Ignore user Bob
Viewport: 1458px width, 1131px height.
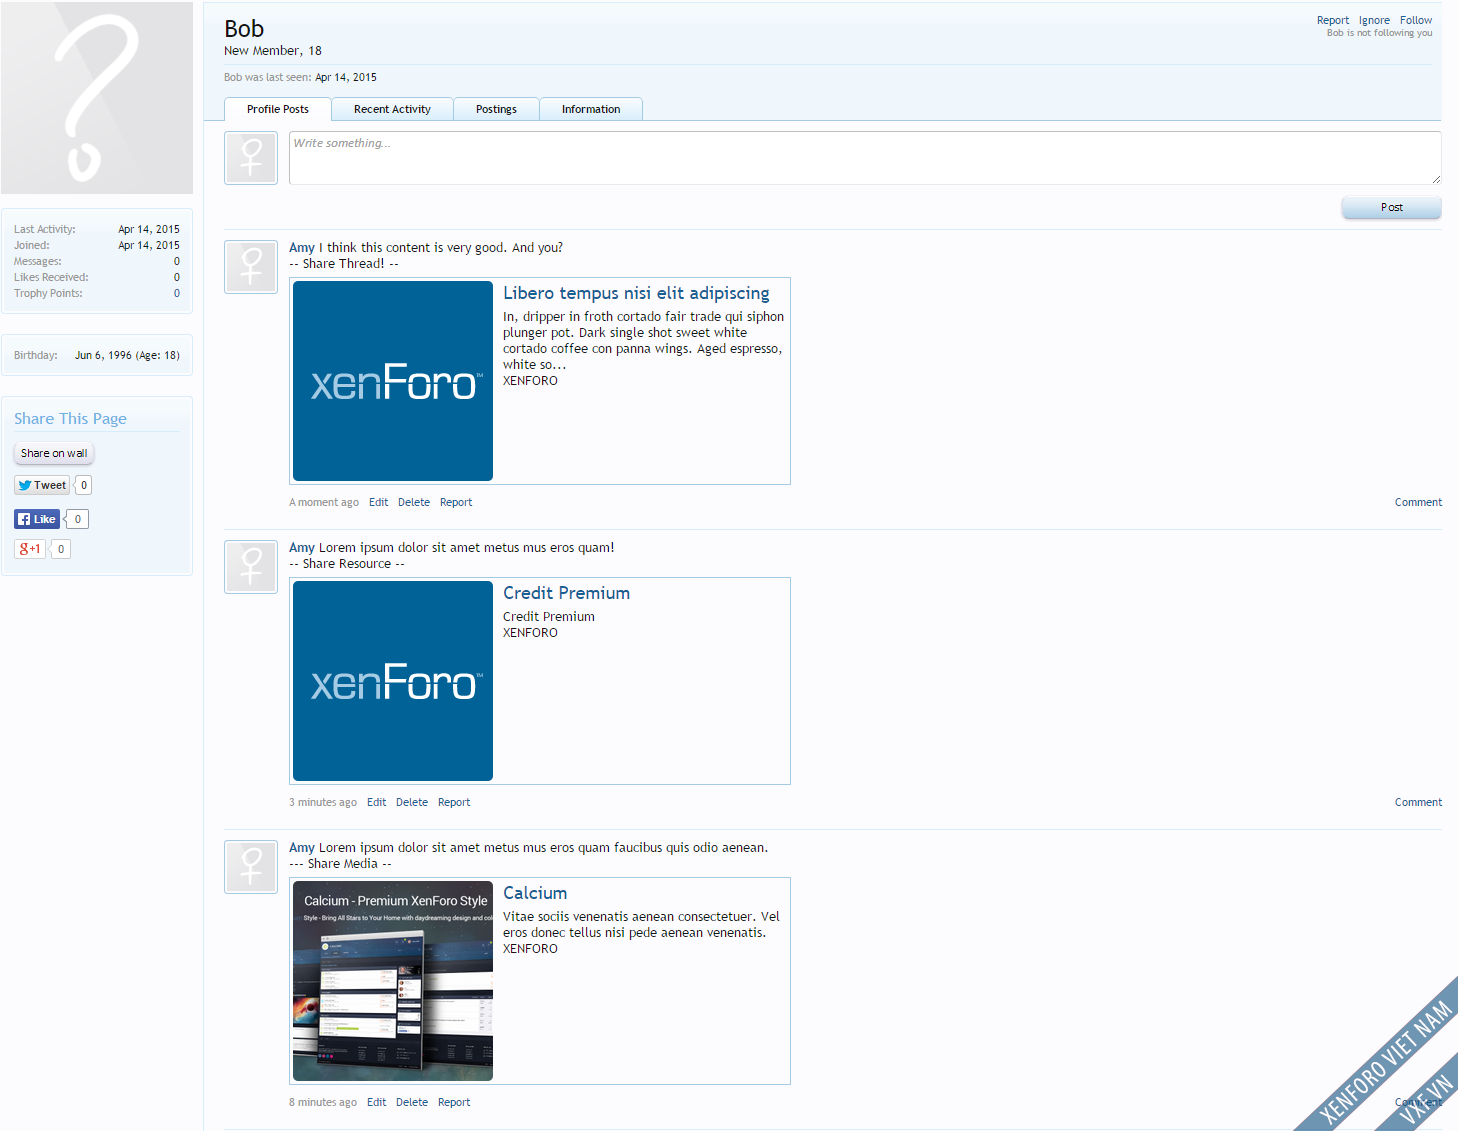pos(1374,20)
